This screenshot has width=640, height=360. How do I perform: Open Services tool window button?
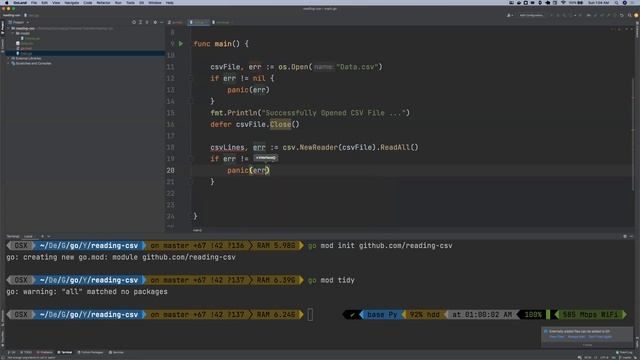point(116,352)
